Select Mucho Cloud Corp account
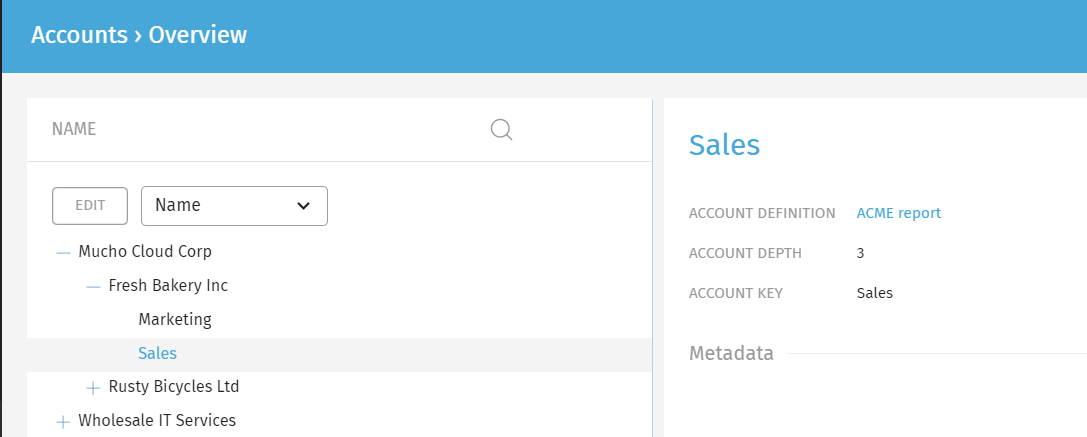This screenshot has width=1087, height=437. (x=145, y=251)
